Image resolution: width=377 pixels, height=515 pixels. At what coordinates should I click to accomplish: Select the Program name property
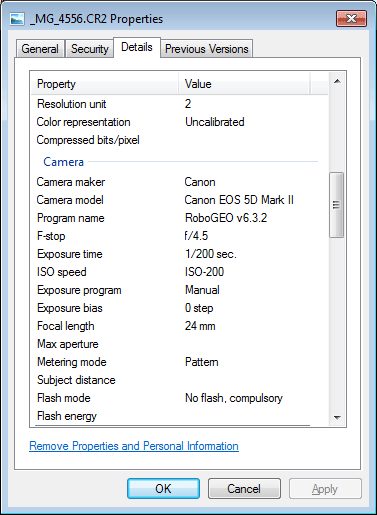[71, 218]
